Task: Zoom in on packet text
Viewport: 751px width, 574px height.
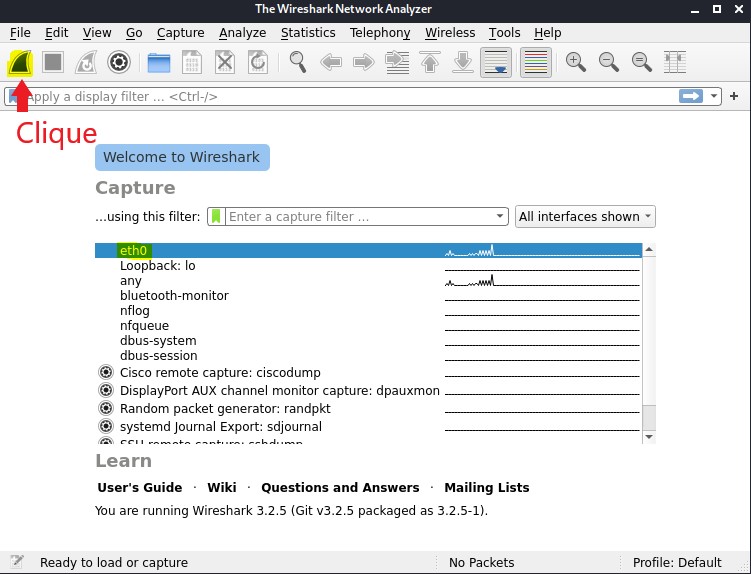Action: click(x=576, y=63)
